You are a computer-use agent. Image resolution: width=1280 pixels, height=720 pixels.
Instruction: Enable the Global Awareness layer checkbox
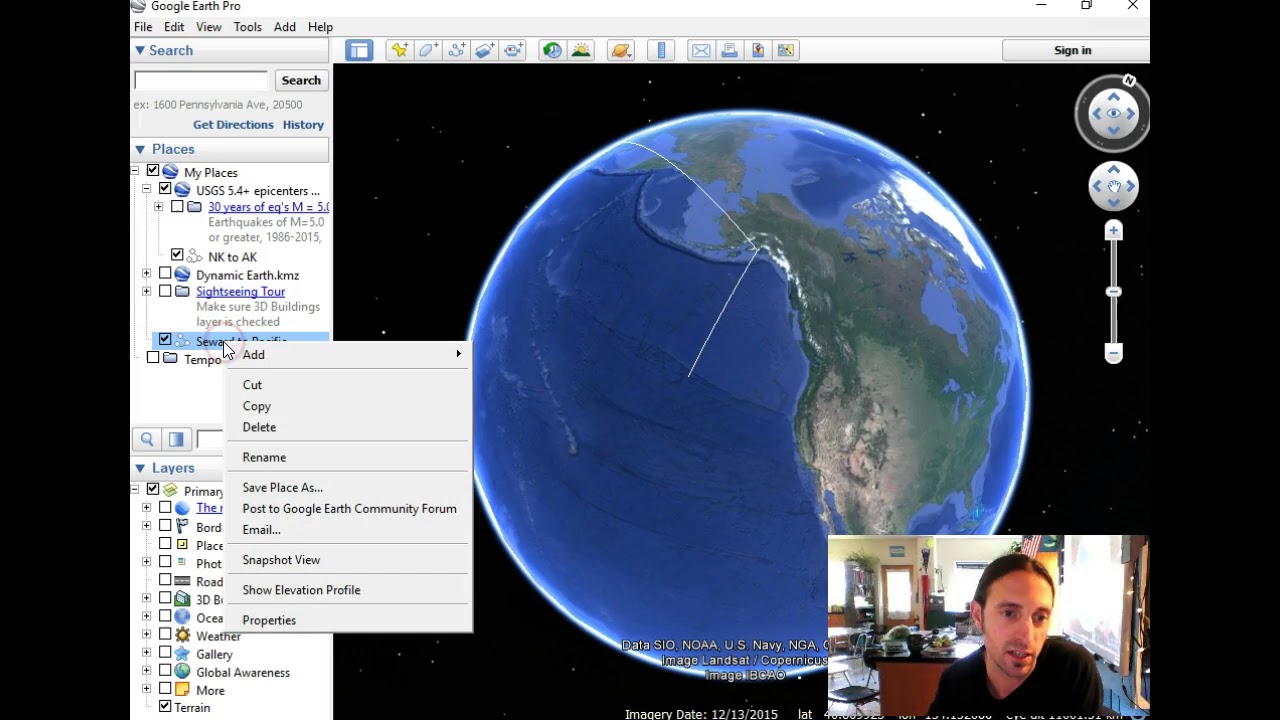pos(165,671)
